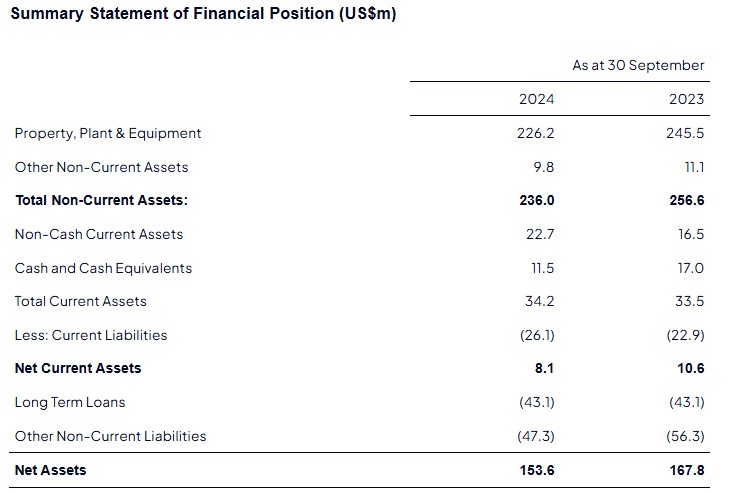Select the 2023 column header
This screenshot has width=731, height=493.
(685, 99)
